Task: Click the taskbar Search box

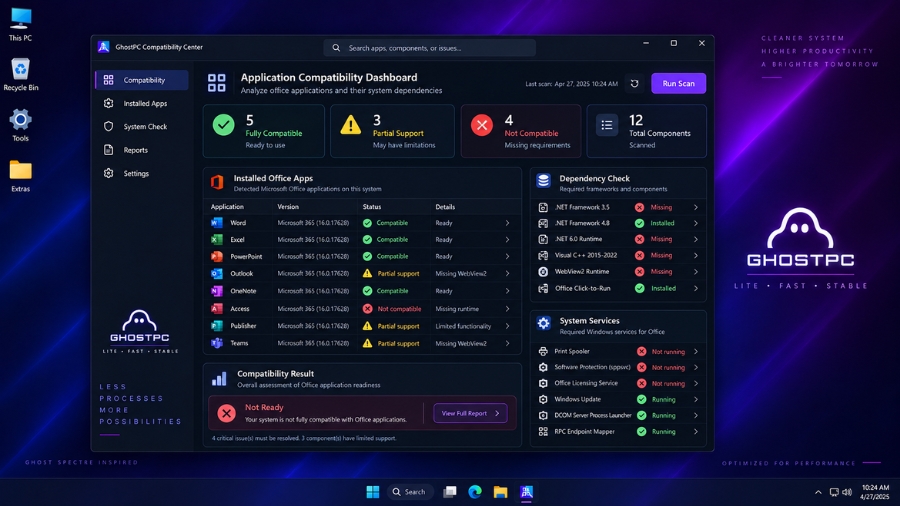Action: pyautogui.click(x=409, y=492)
